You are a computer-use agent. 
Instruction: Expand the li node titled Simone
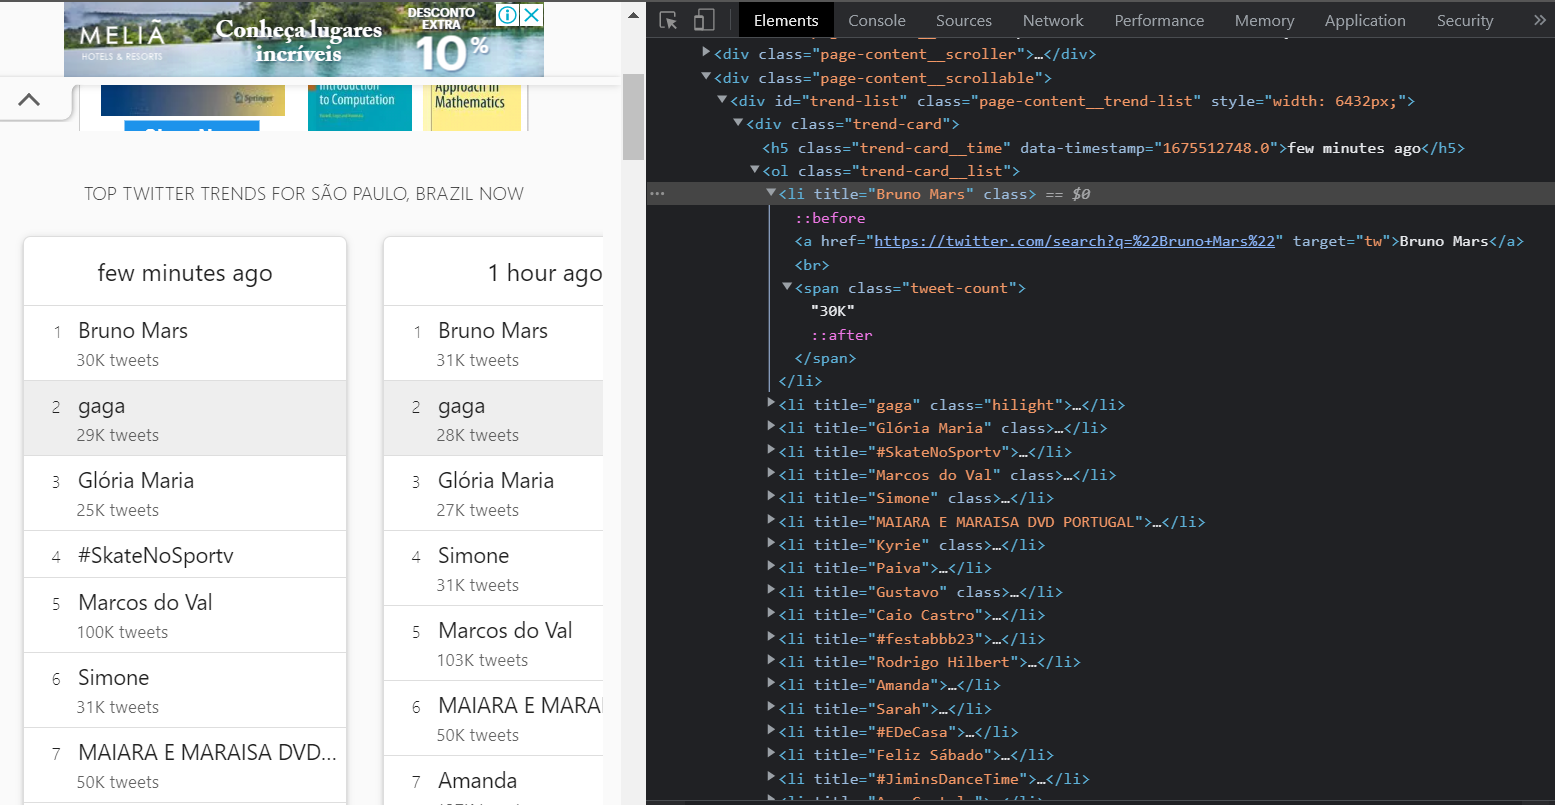pos(771,497)
